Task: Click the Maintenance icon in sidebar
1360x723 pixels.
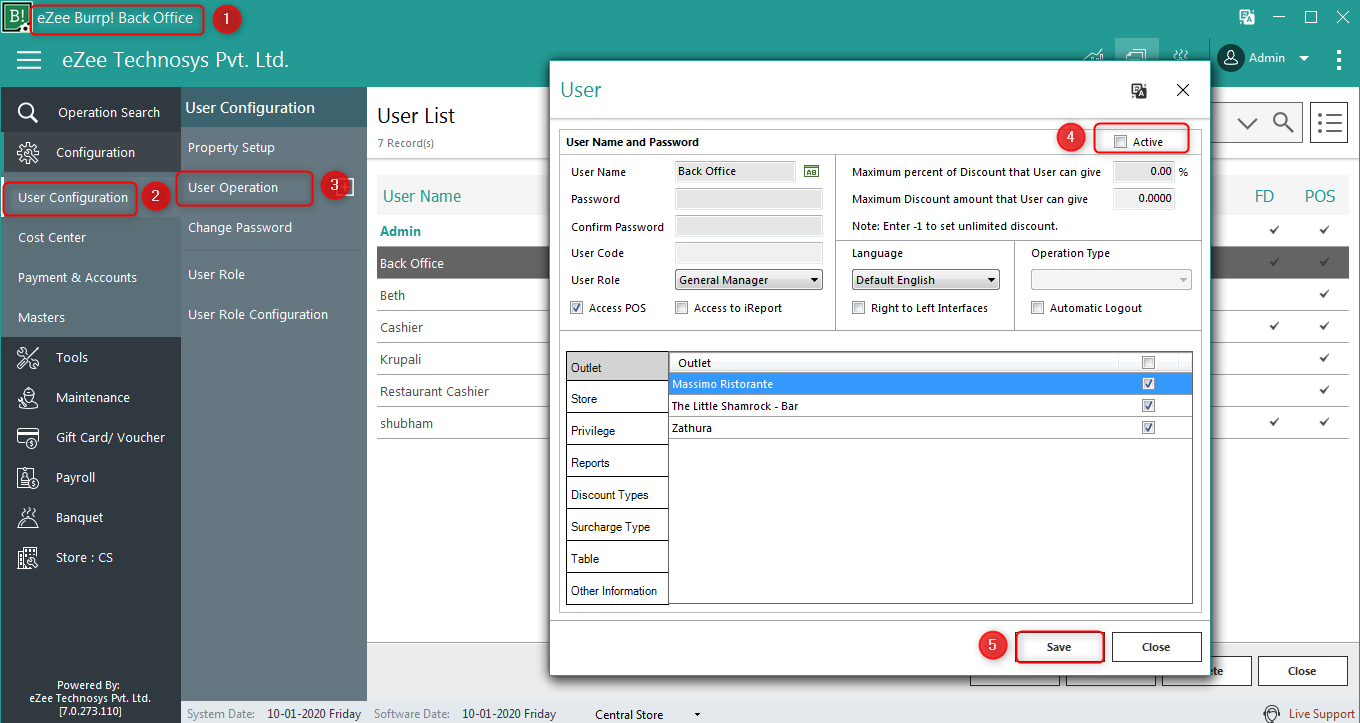Action: 28,397
